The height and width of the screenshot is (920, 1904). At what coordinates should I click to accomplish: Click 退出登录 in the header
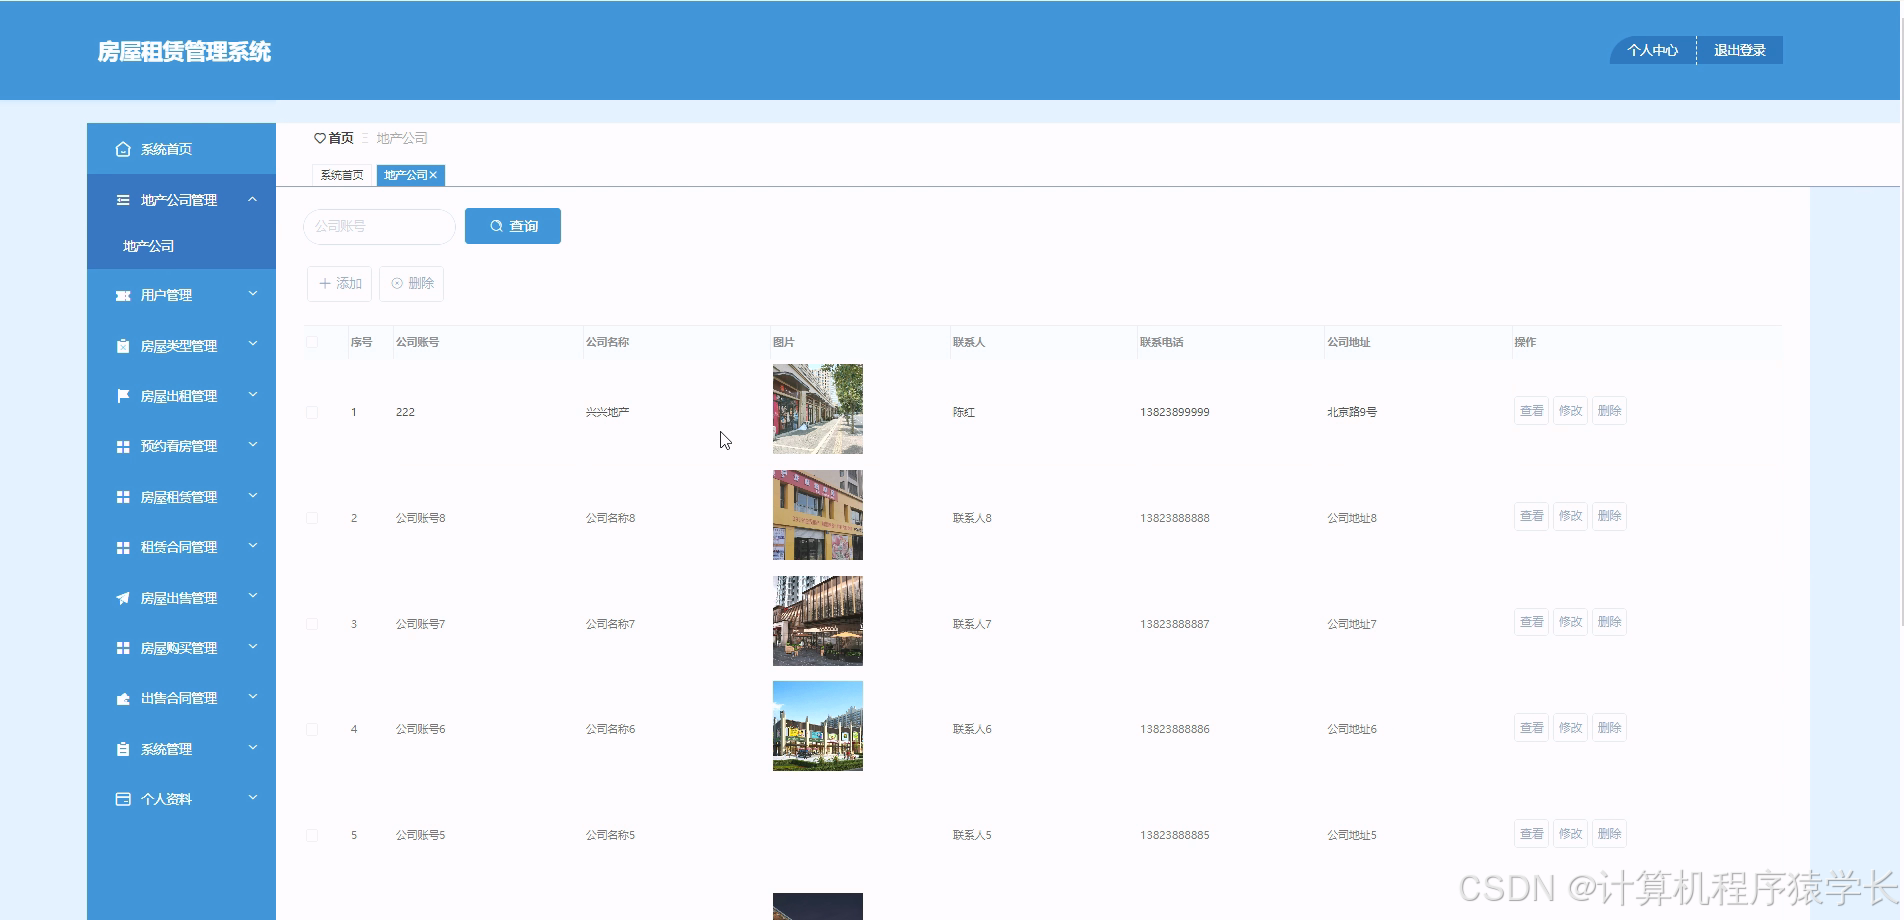pos(1740,50)
